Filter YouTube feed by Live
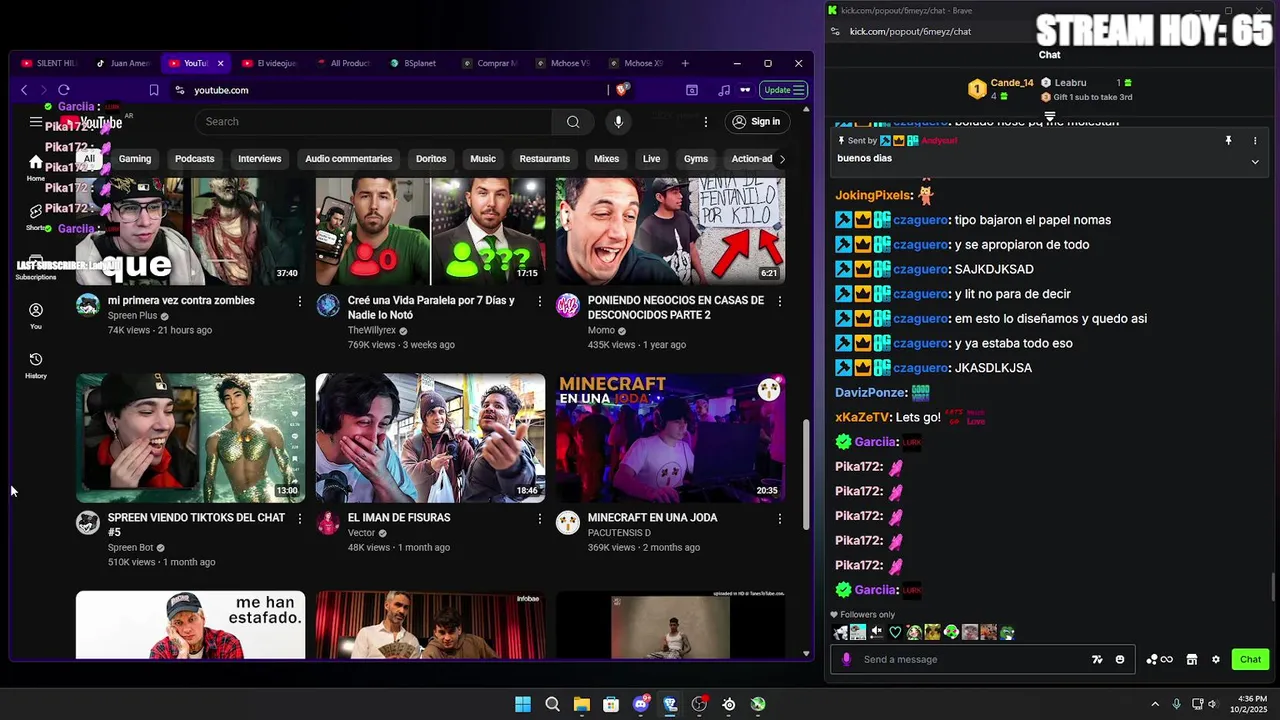 [651, 159]
